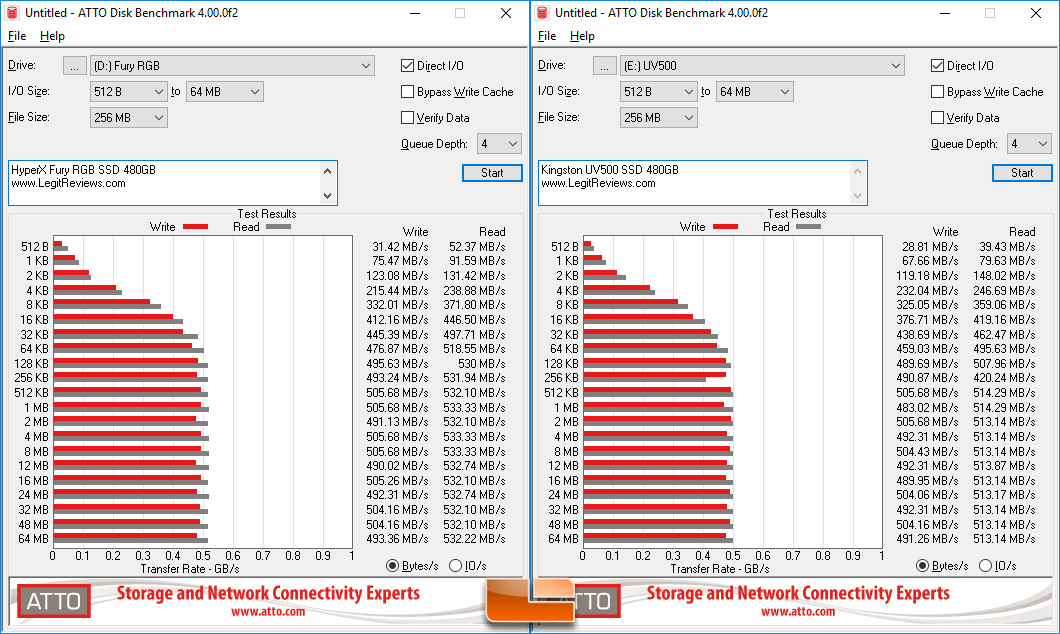
Task: Open Queue Depth dropdown in UV500 window
Action: [1029, 143]
